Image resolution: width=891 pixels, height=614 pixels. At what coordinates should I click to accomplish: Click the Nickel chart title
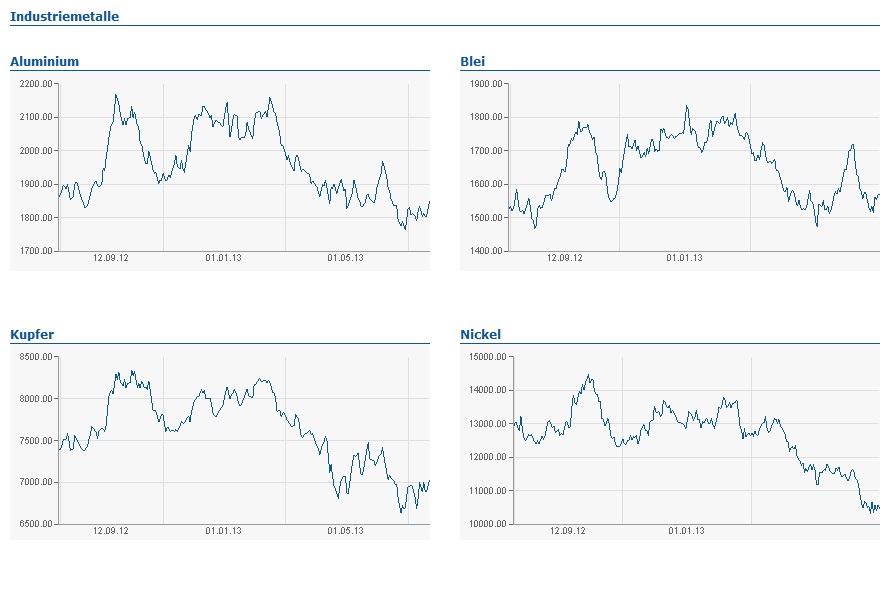click(x=480, y=334)
